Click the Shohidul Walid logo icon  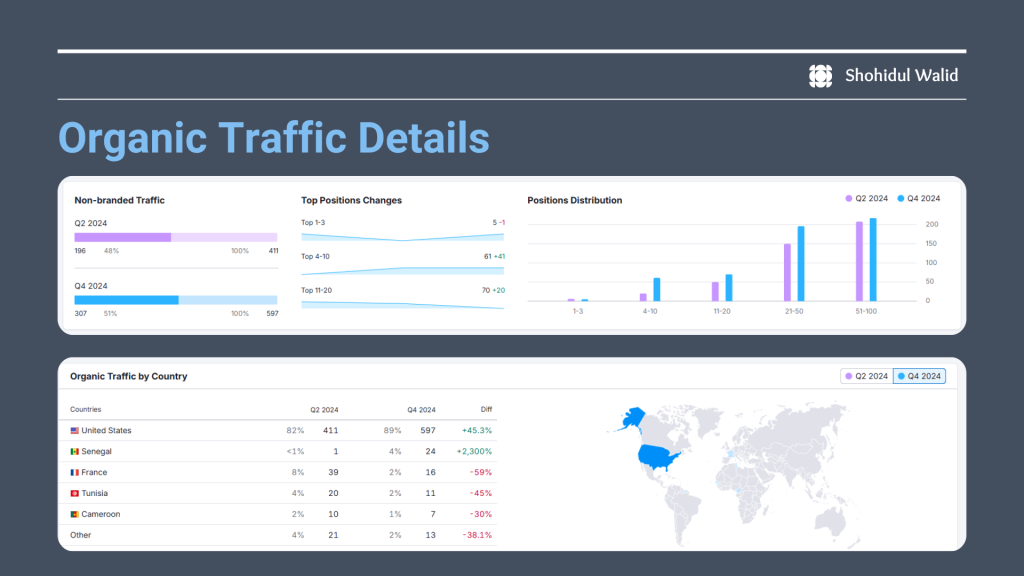820,76
